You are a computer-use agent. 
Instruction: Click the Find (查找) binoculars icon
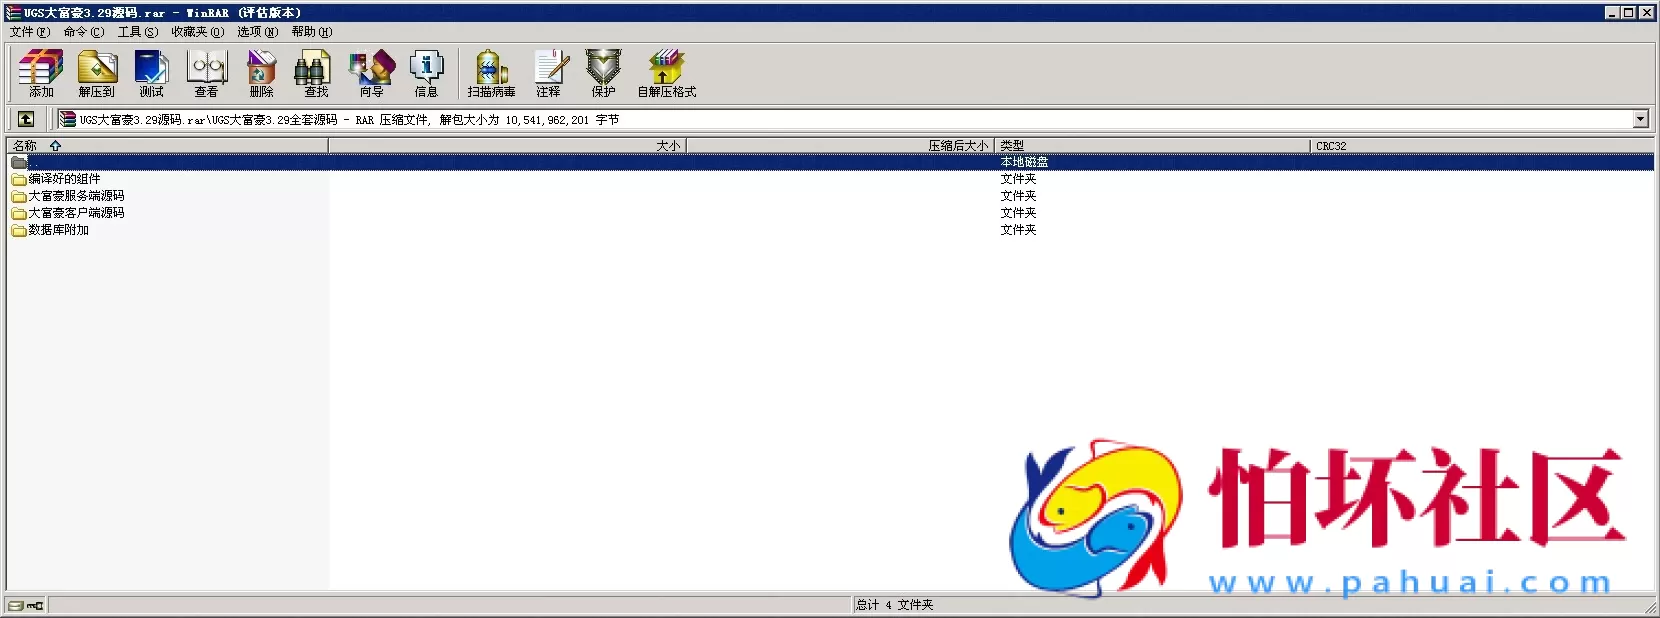(x=316, y=74)
